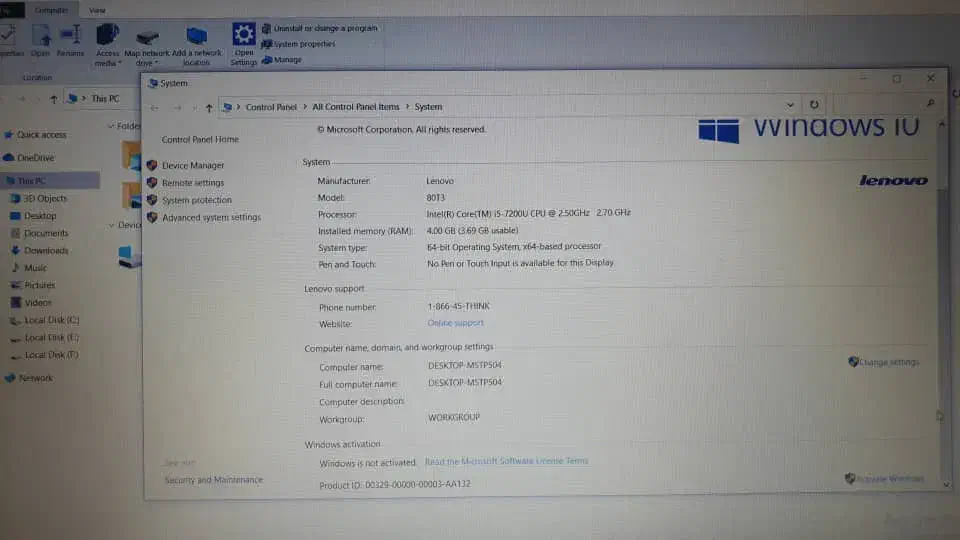
Task: Select All Control Panel Items breadcrumb
Action: pos(356,107)
